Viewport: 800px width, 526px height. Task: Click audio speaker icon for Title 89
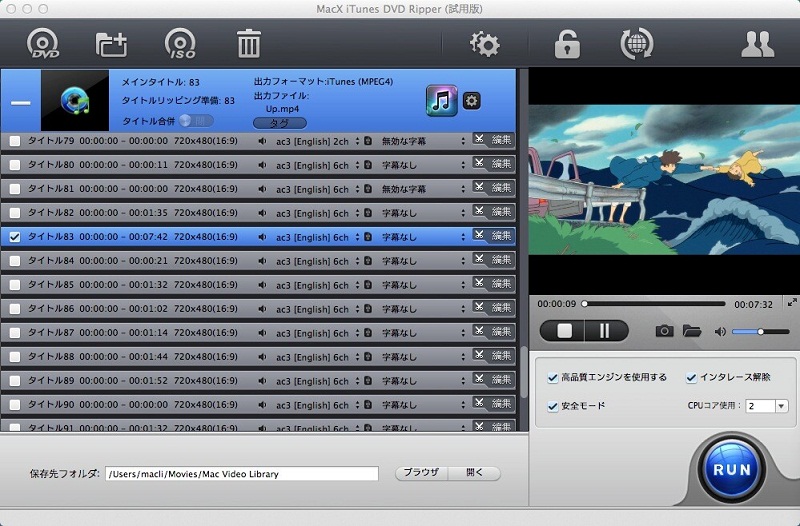click(x=262, y=381)
